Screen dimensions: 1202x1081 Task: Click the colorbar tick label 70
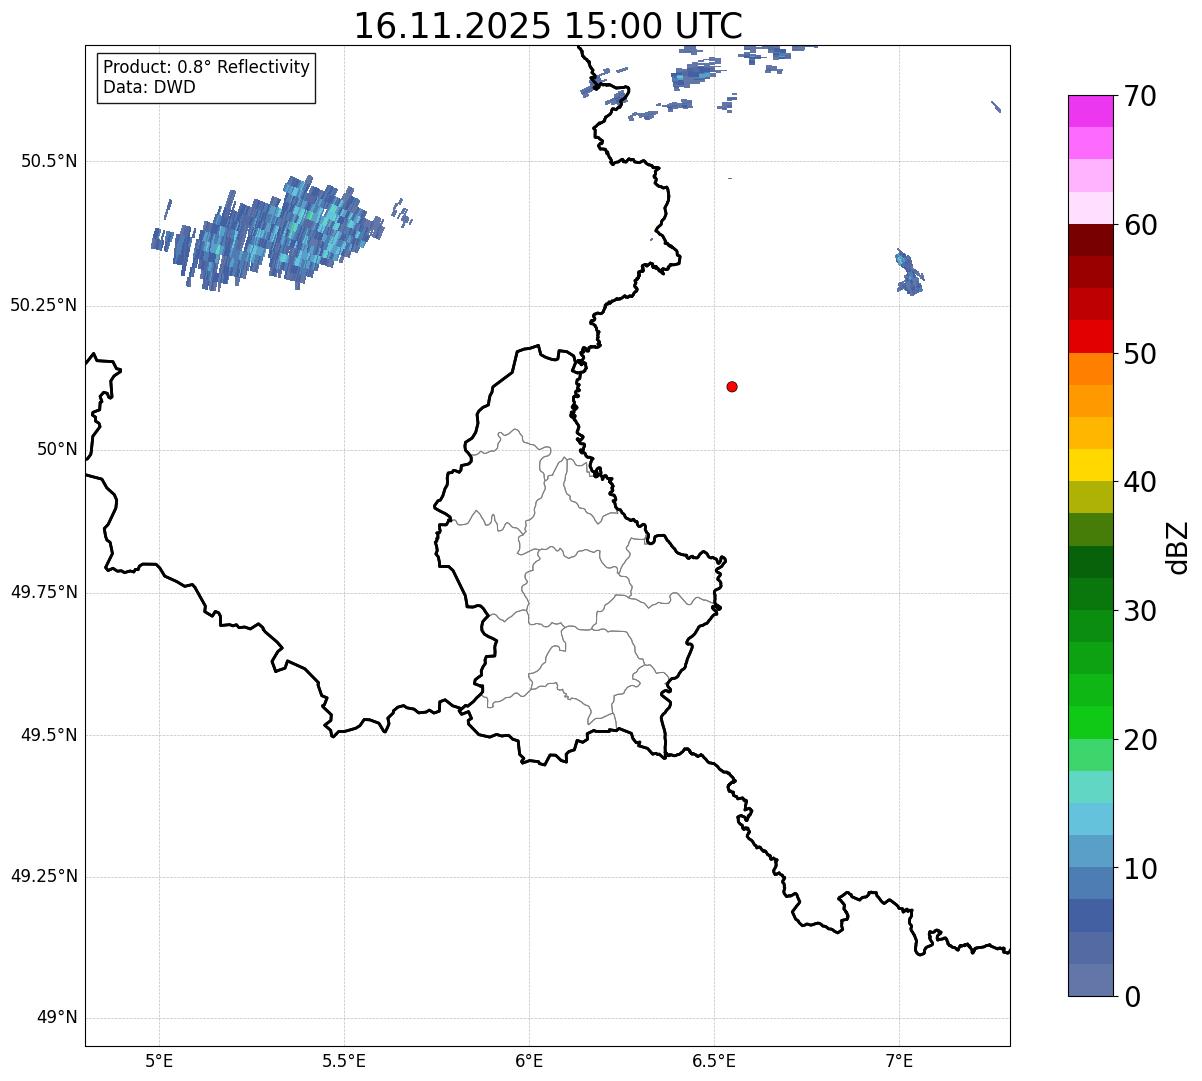(1140, 96)
